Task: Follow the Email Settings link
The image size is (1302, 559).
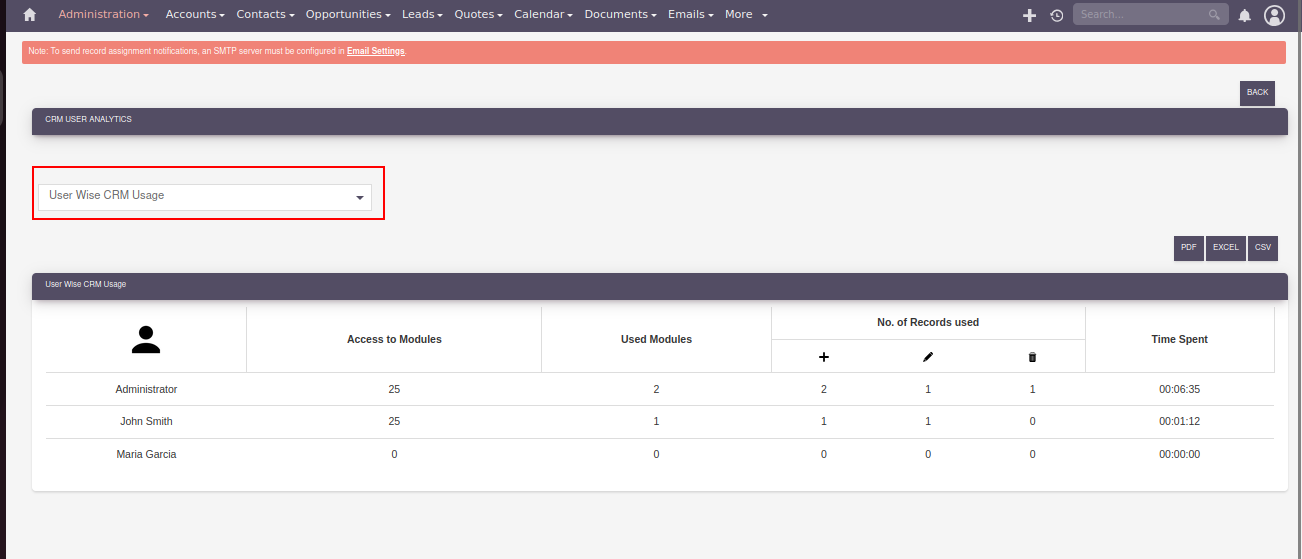Action: [375, 51]
